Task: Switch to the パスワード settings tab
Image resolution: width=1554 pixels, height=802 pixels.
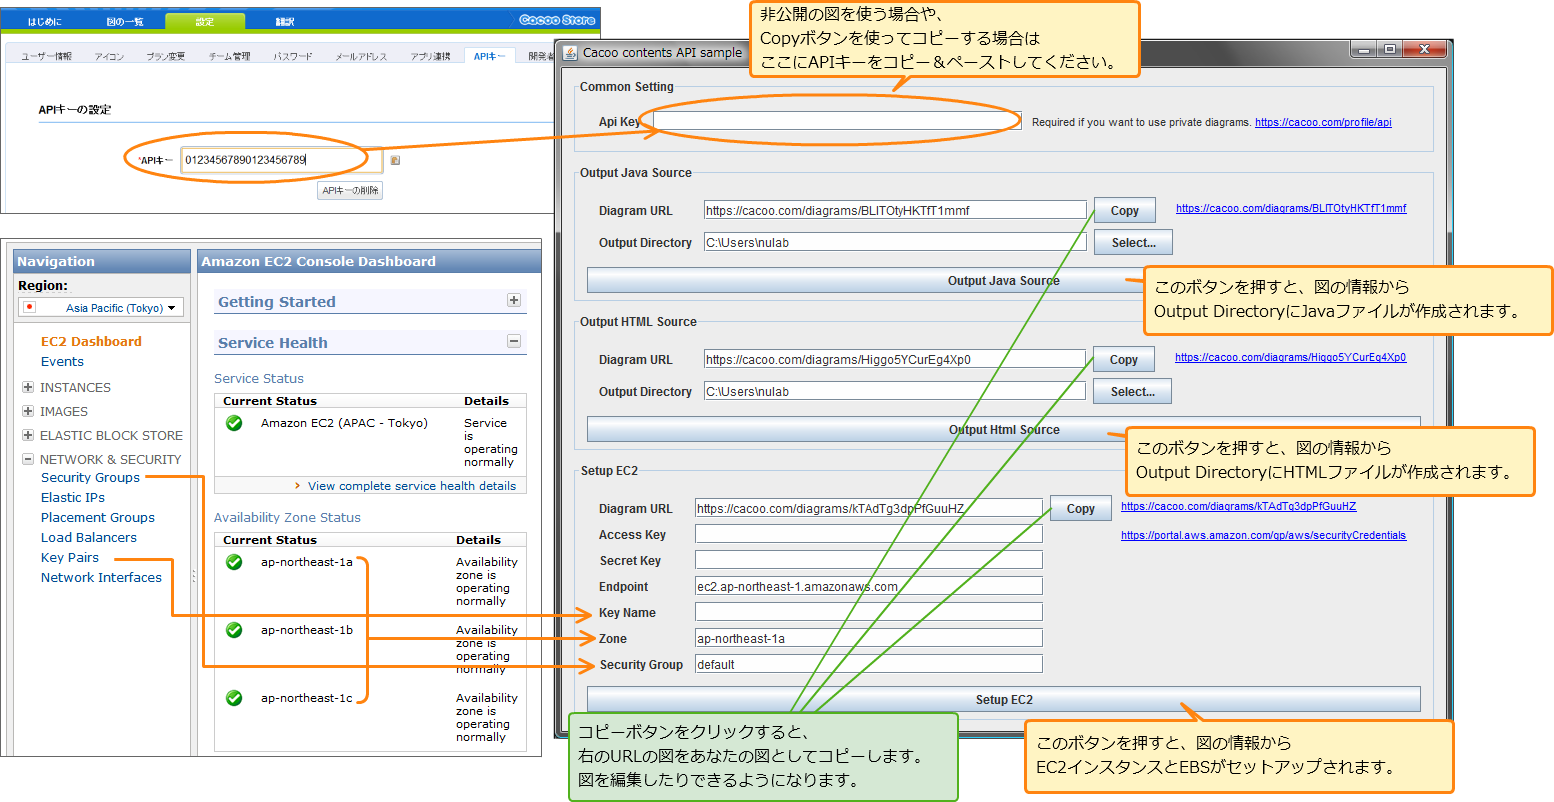Action: (293, 56)
